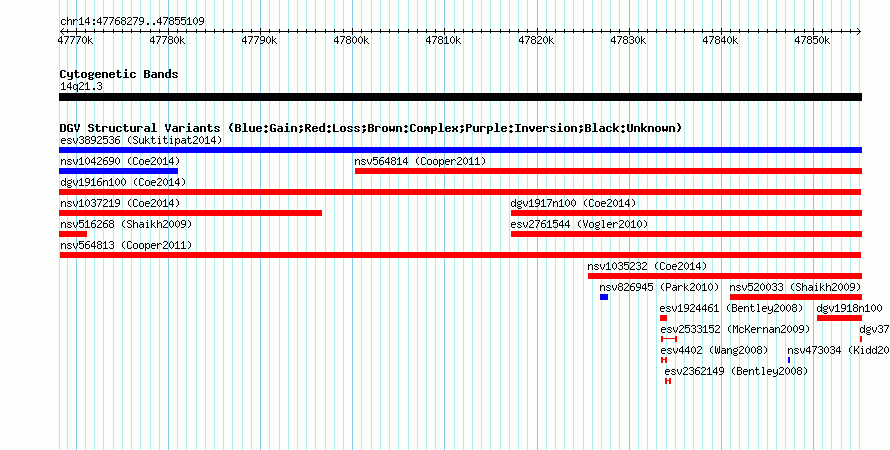Image resolution: width=890 pixels, height=450 pixels.
Task: Click the red esv2761544 loss bar
Action: coord(686,234)
